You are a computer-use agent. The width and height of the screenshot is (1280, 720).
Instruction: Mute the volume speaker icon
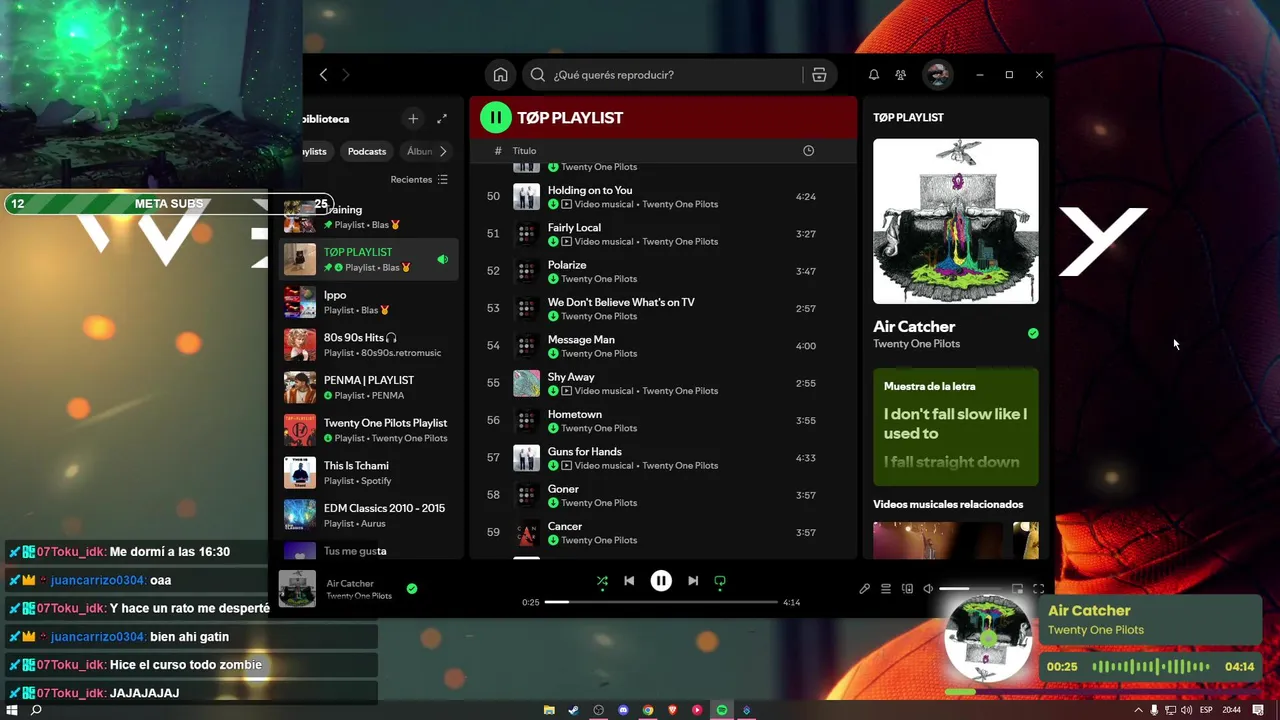[x=928, y=589]
